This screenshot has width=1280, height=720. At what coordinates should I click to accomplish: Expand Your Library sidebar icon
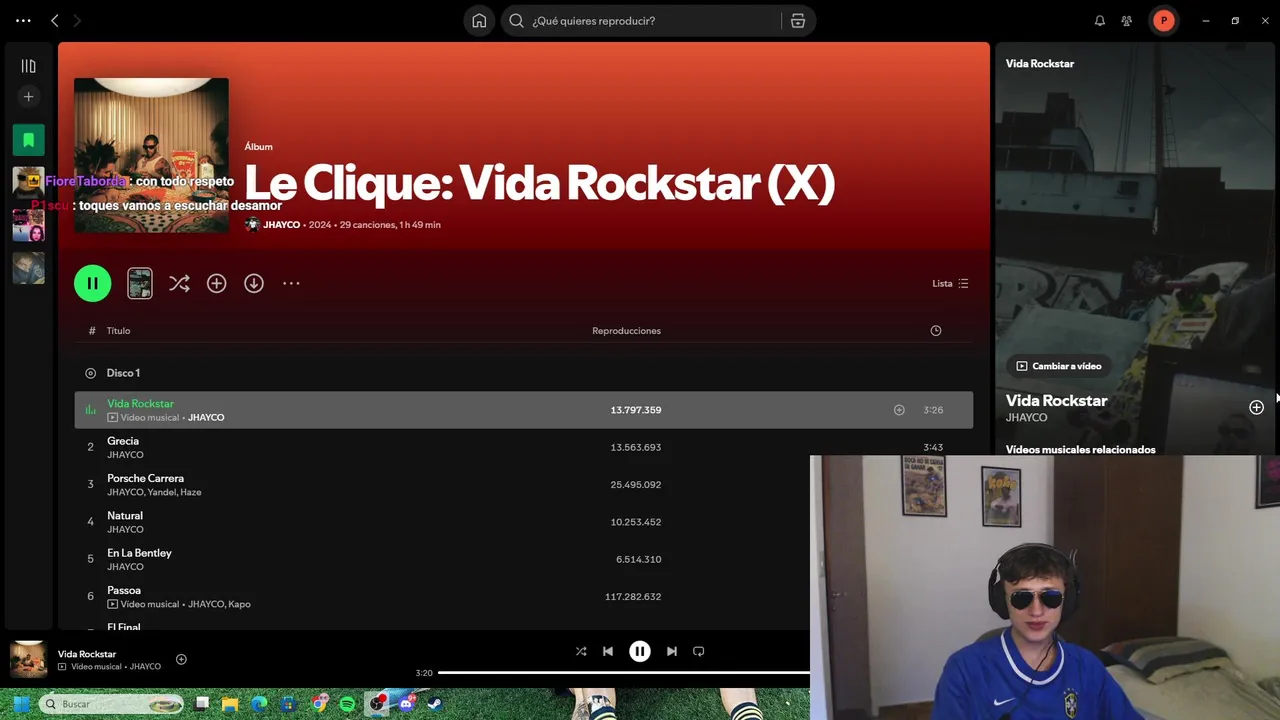28,66
